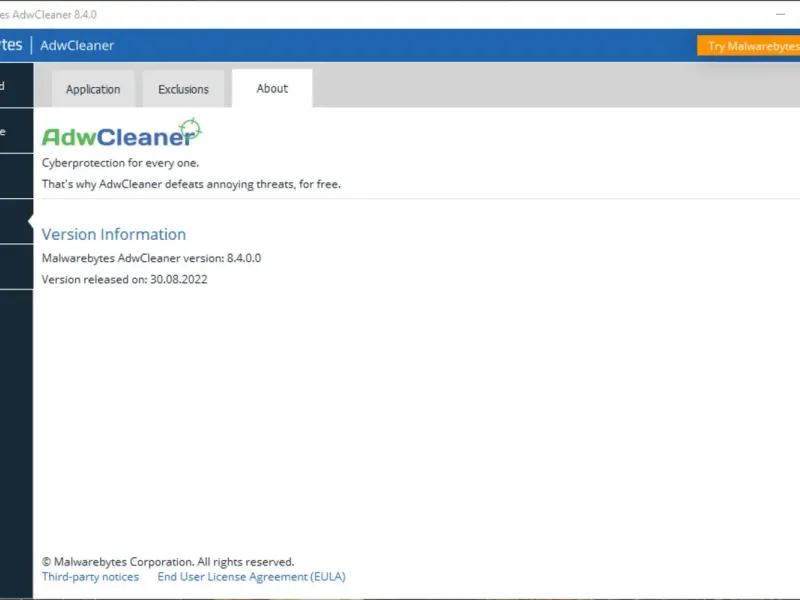
Task: Click 'Malwarebytes AdwCleaner version: 8.4.0.0' text
Action: [152, 258]
